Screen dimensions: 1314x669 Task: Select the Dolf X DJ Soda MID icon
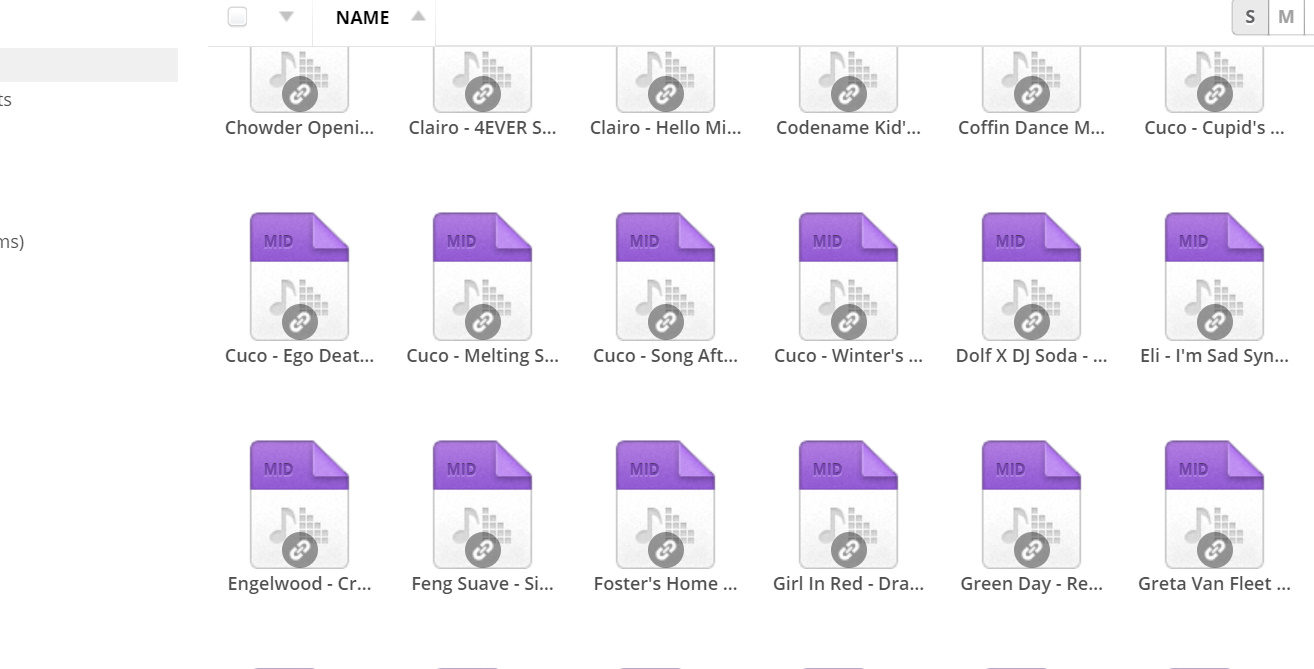(x=1031, y=276)
